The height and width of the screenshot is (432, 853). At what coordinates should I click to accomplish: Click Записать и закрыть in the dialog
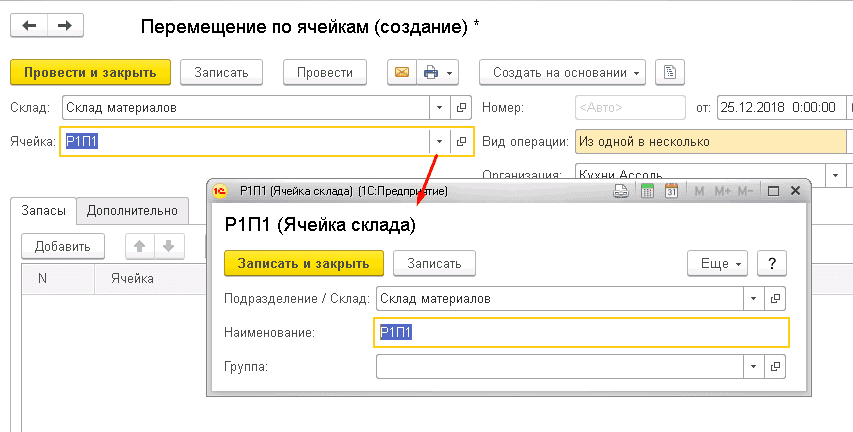[304, 263]
